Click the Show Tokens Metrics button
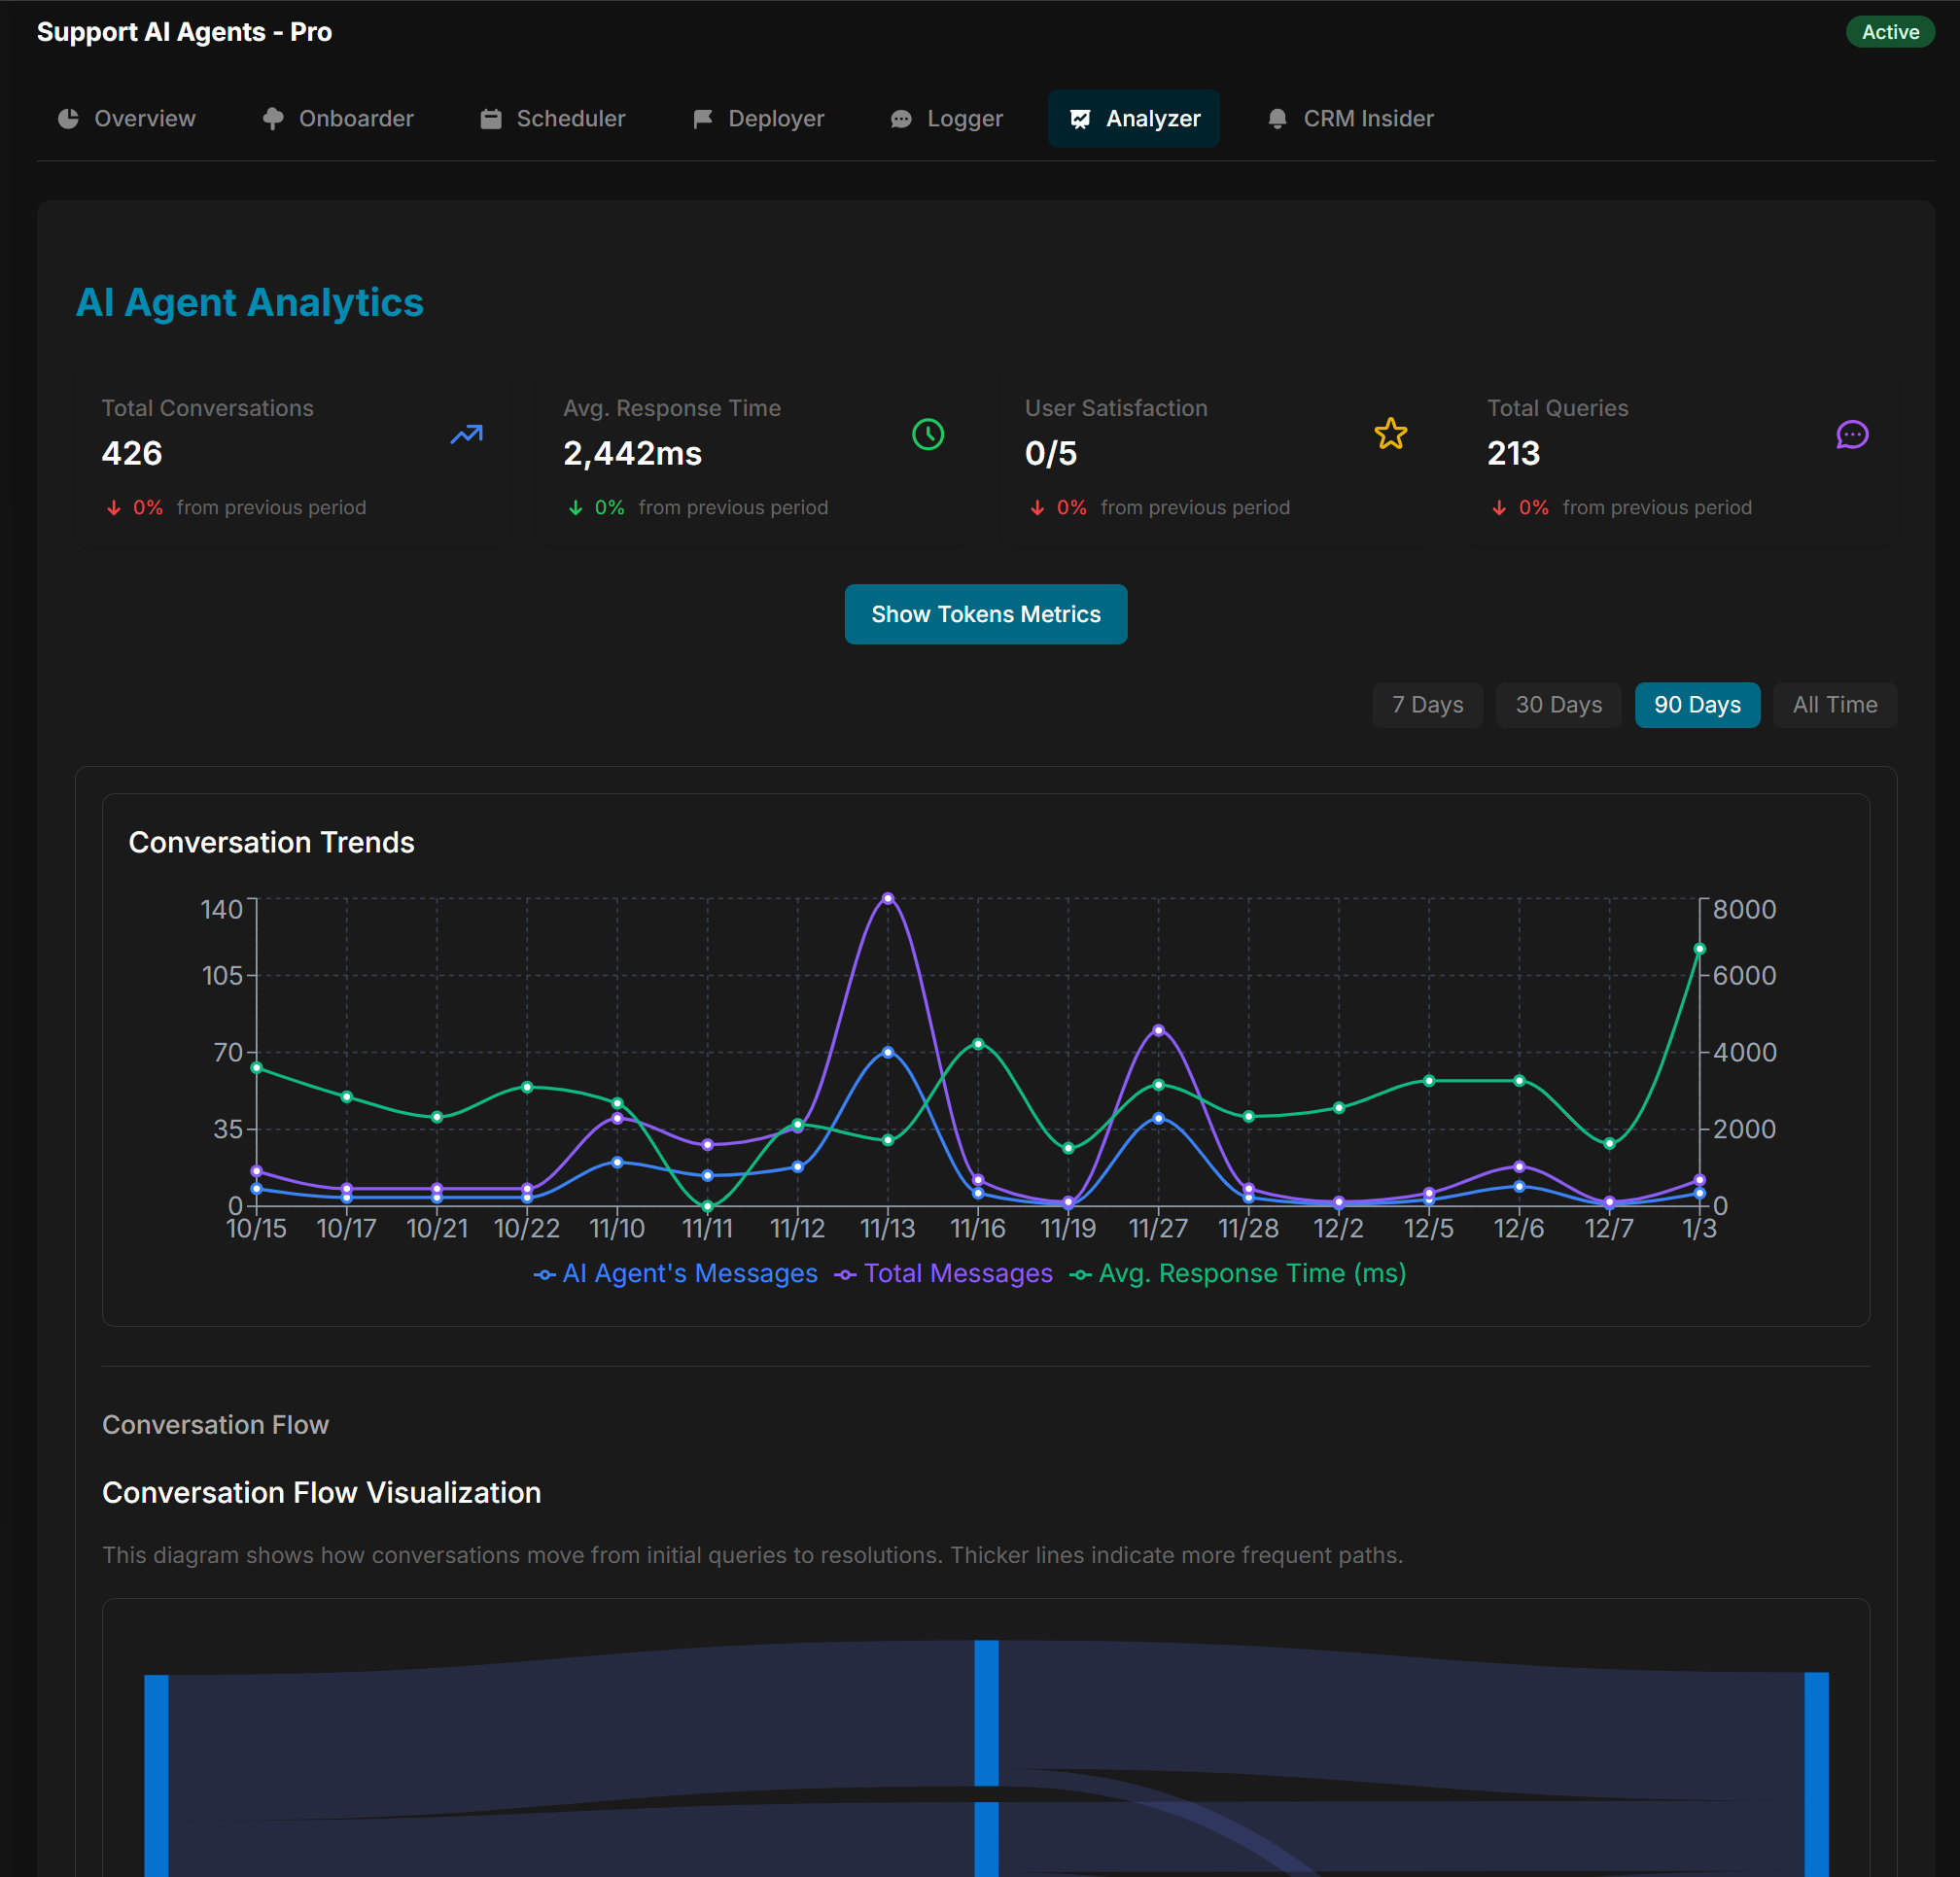 point(985,614)
